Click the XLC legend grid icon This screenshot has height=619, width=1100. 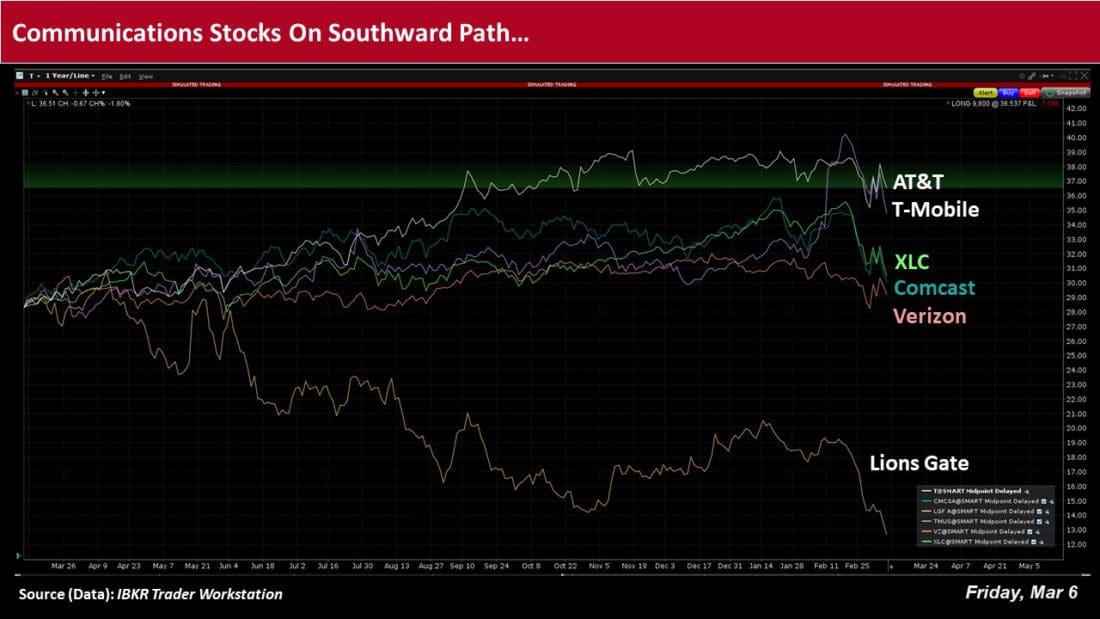(1033, 542)
